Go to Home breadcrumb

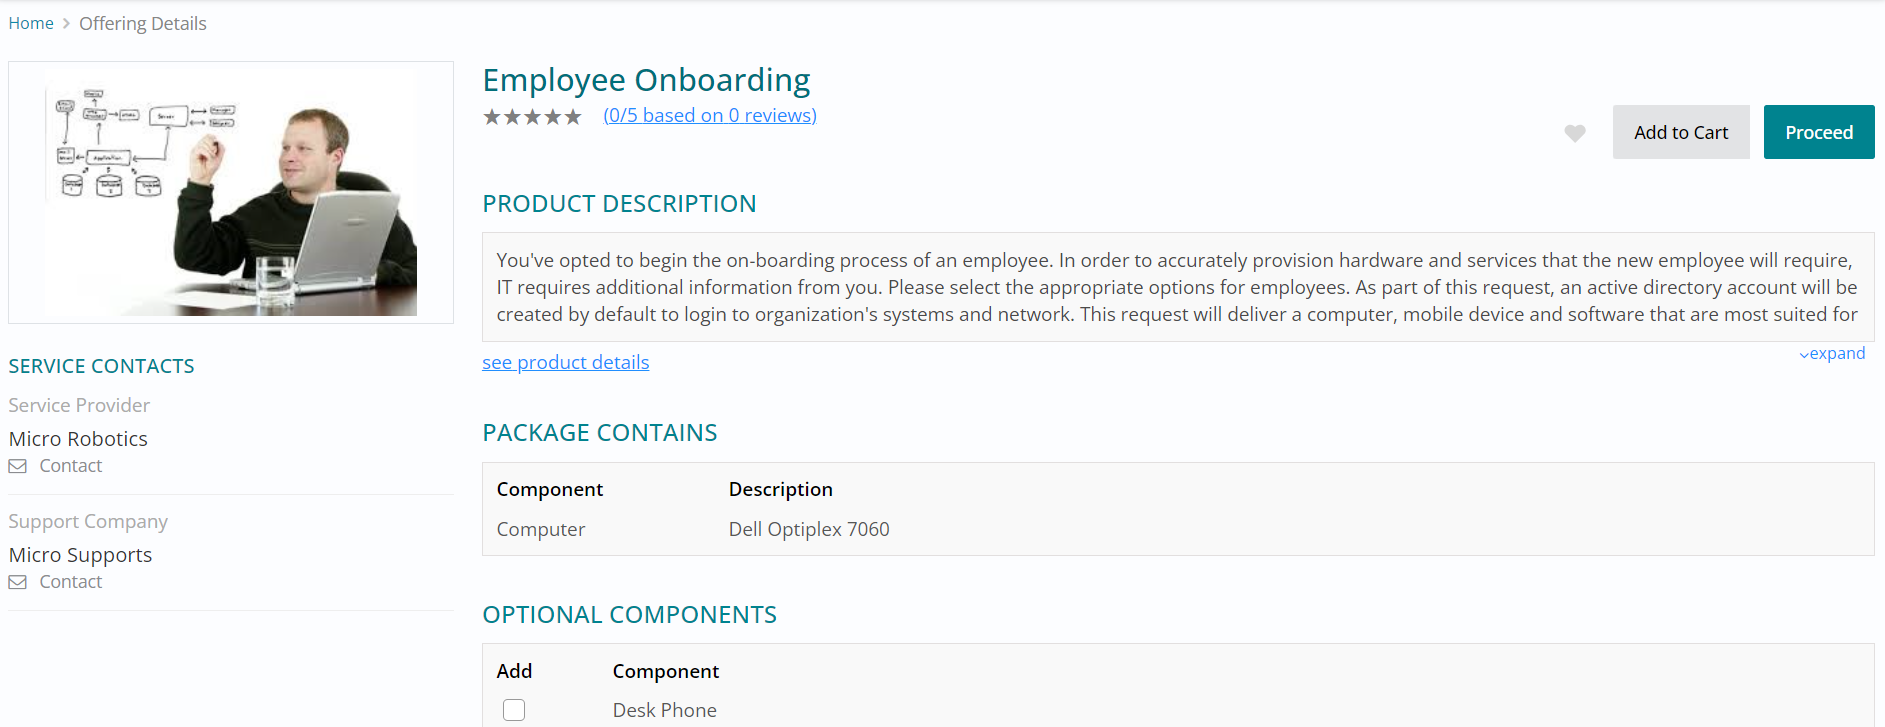point(31,23)
